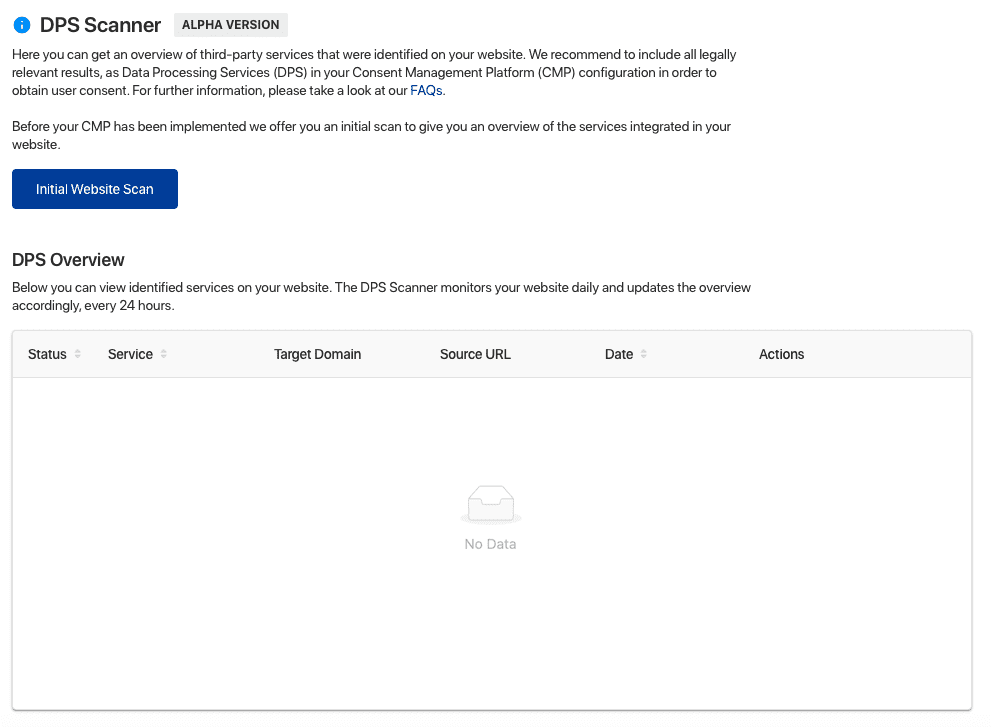Click the ALPHA VERSION badge
This screenshot has height=727, width=991.
tap(231, 25)
